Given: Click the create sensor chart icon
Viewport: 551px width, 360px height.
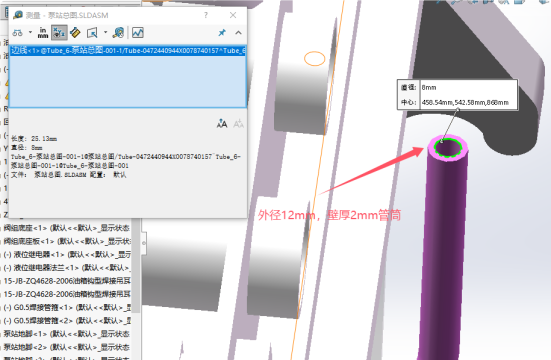Looking at the screenshot, I should tap(138, 33).
